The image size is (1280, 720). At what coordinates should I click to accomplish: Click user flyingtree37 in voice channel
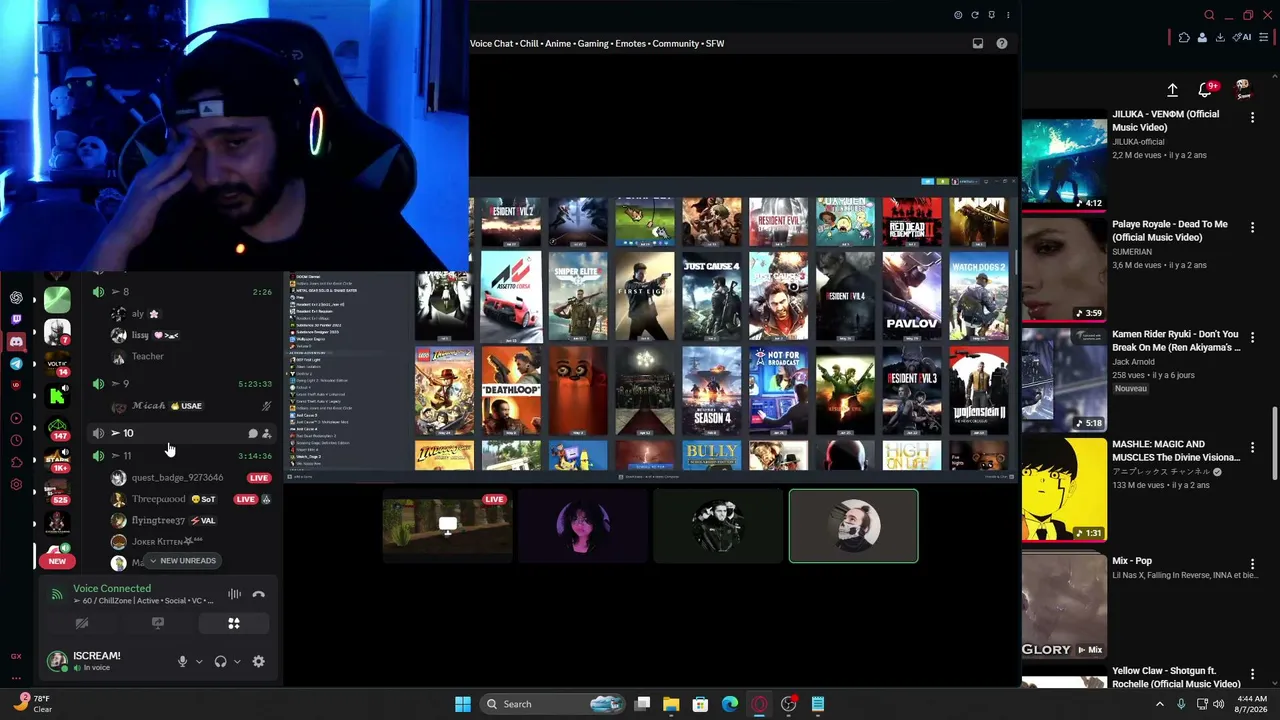tap(158, 520)
